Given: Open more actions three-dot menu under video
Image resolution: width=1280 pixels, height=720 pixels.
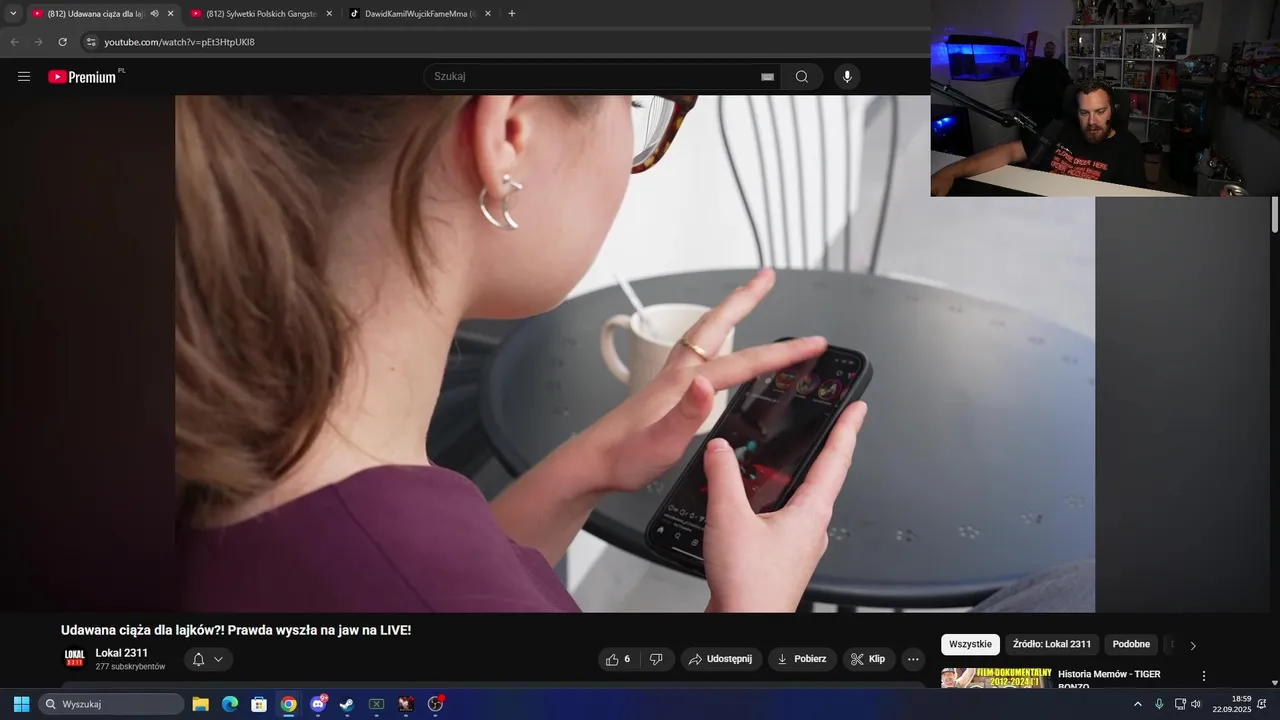Looking at the screenshot, I should (x=913, y=659).
